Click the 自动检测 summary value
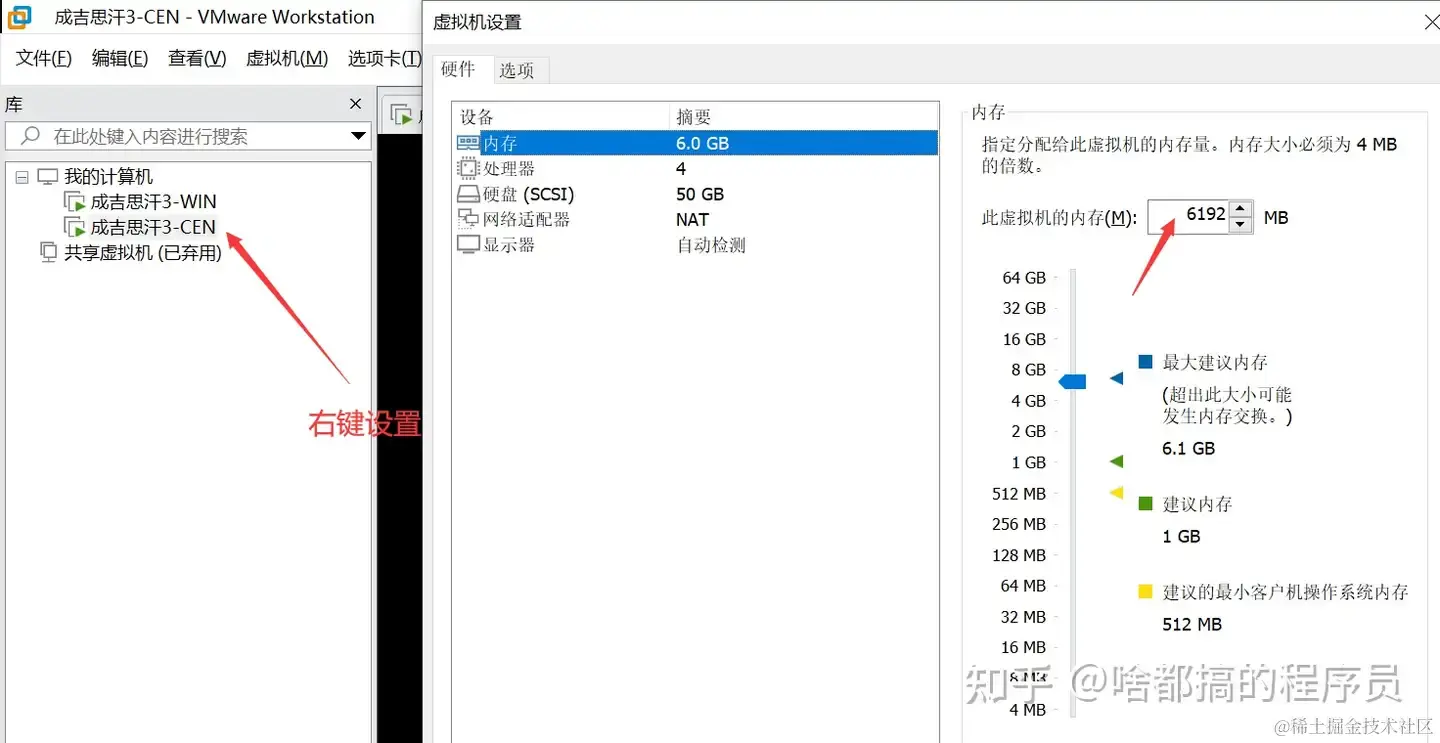The width and height of the screenshot is (1440, 743). [x=711, y=245]
